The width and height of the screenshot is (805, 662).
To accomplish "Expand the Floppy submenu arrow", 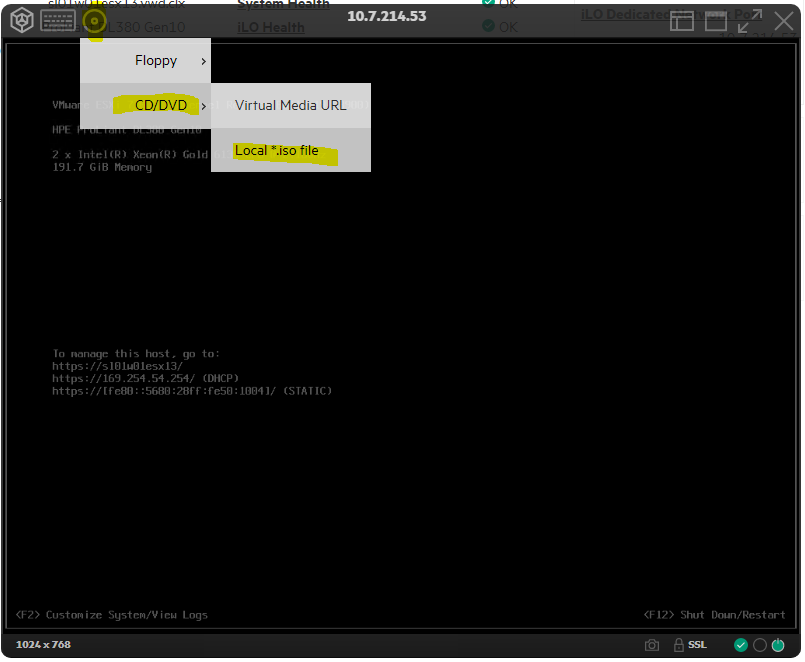I will (x=203, y=62).
